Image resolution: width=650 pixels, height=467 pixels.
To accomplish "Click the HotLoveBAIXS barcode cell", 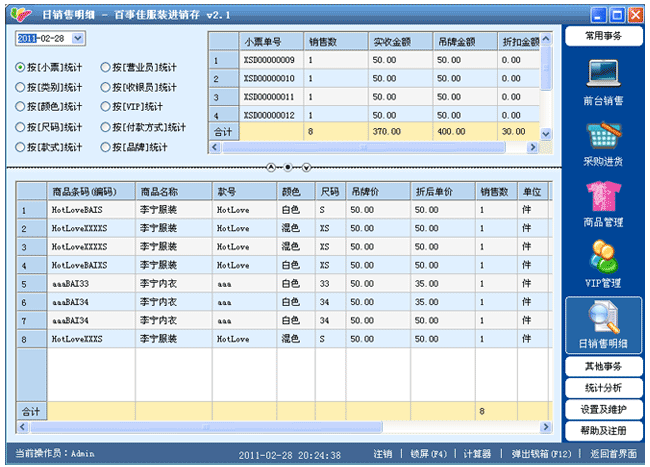I will [x=91, y=265].
